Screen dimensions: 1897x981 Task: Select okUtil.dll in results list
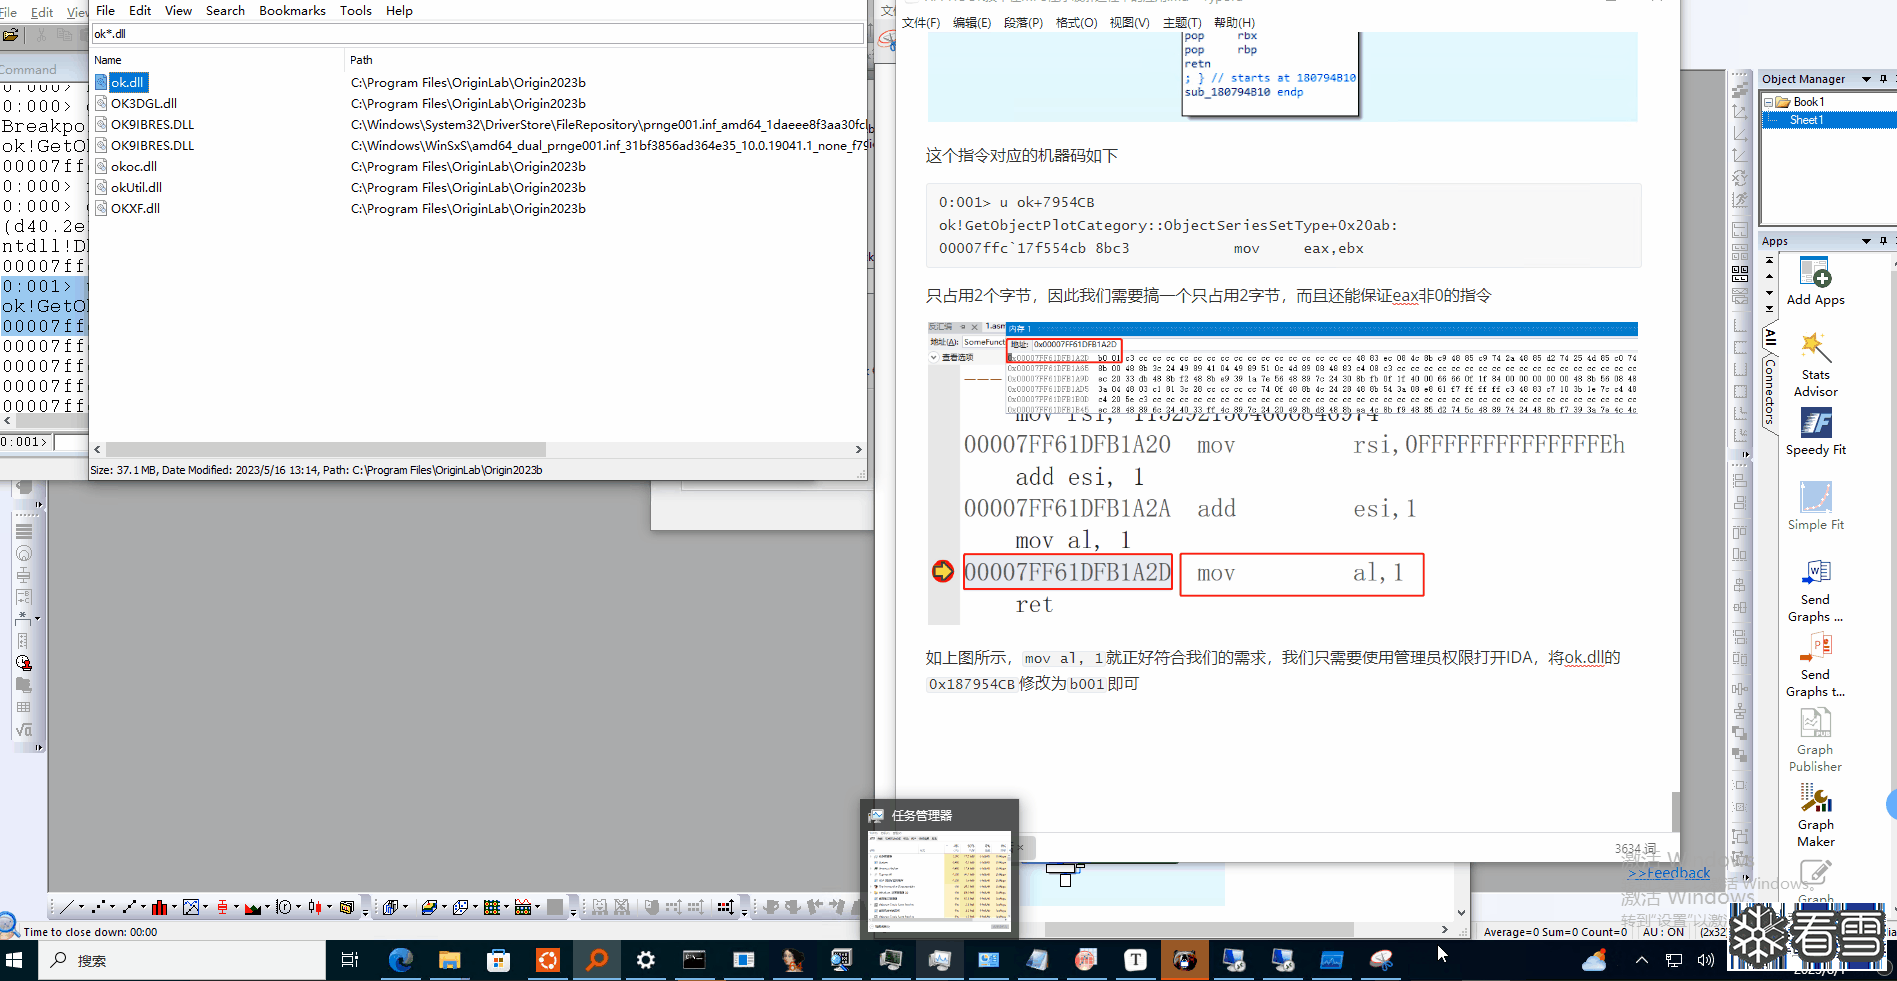tap(136, 187)
